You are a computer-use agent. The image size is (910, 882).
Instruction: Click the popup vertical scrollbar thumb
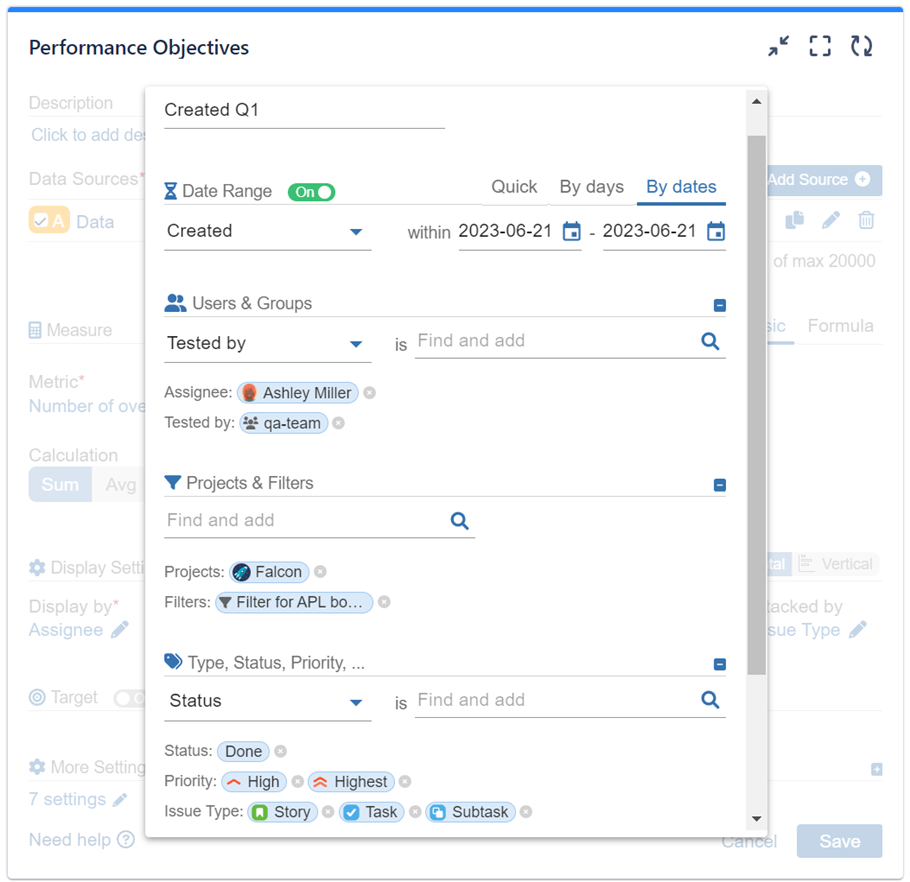(756, 400)
